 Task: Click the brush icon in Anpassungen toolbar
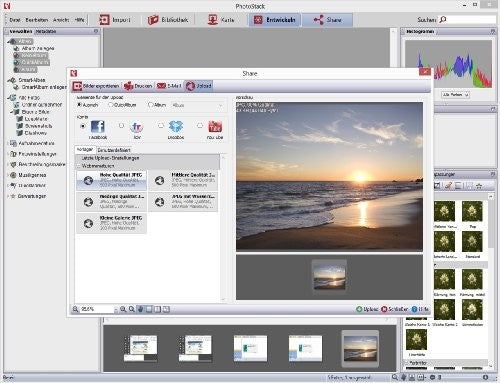point(448,186)
